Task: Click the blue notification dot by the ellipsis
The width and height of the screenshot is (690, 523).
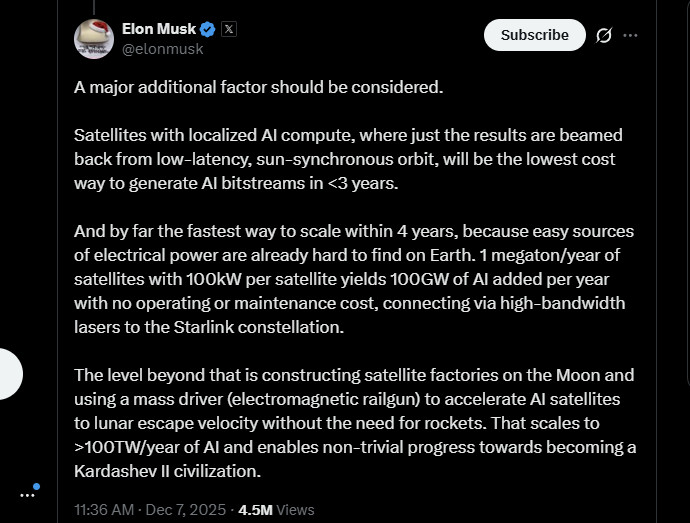Action: tap(37, 487)
